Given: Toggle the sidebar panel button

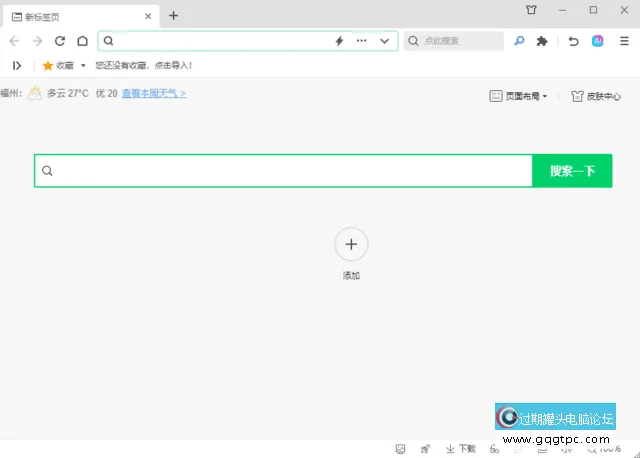Looking at the screenshot, I should pos(17,66).
